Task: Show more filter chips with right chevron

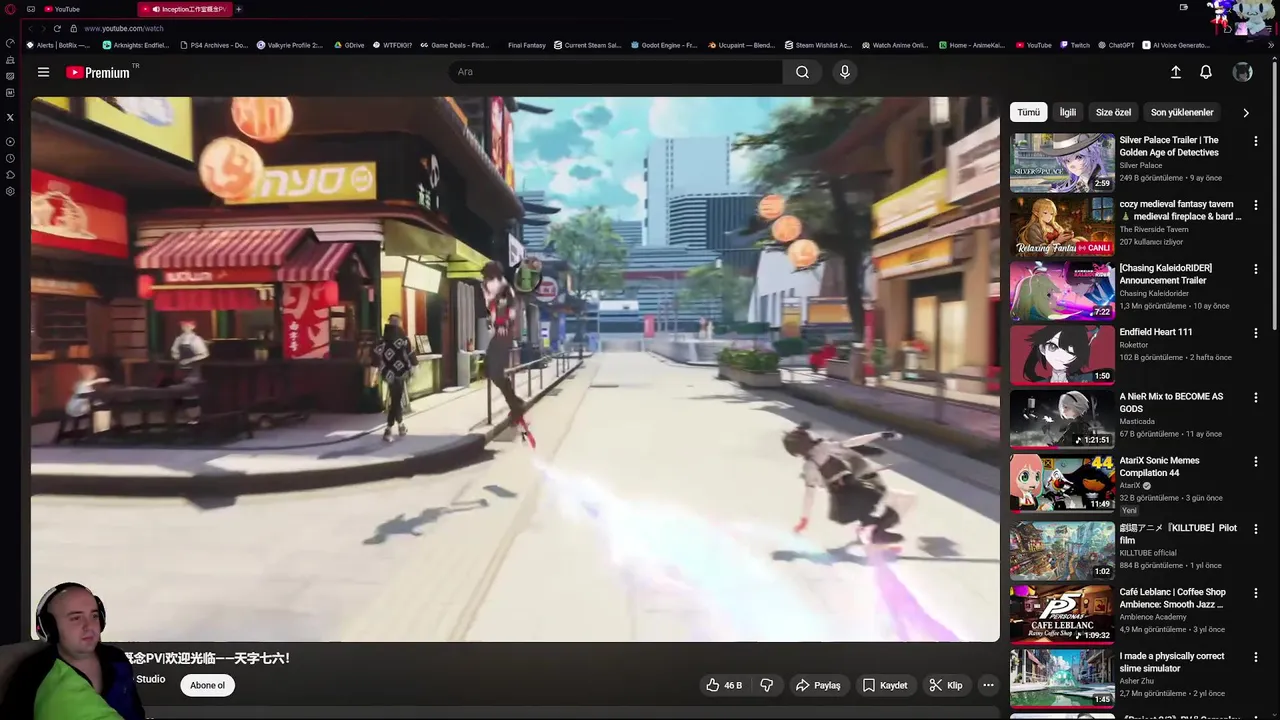Action: (1246, 113)
